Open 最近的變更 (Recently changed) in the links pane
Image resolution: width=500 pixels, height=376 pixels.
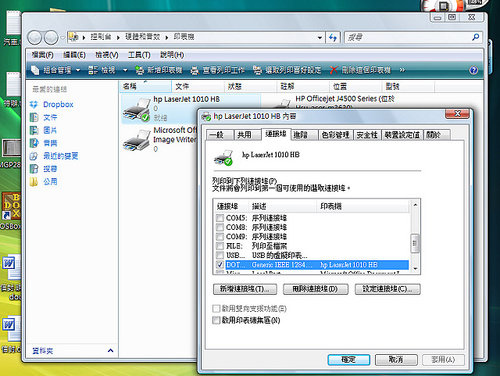[54, 156]
